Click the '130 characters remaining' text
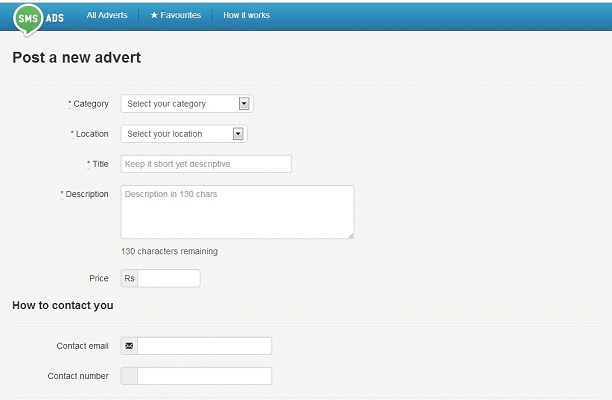612x400 pixels. [169, 251]
